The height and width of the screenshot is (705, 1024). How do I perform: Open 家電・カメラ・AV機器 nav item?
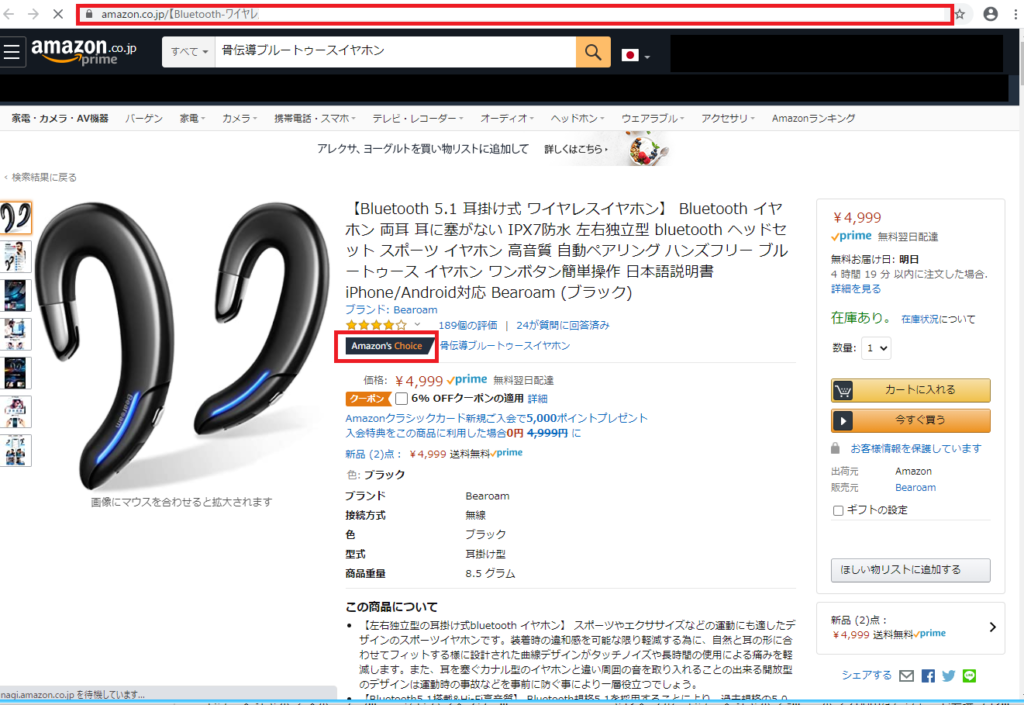[60, 118]
